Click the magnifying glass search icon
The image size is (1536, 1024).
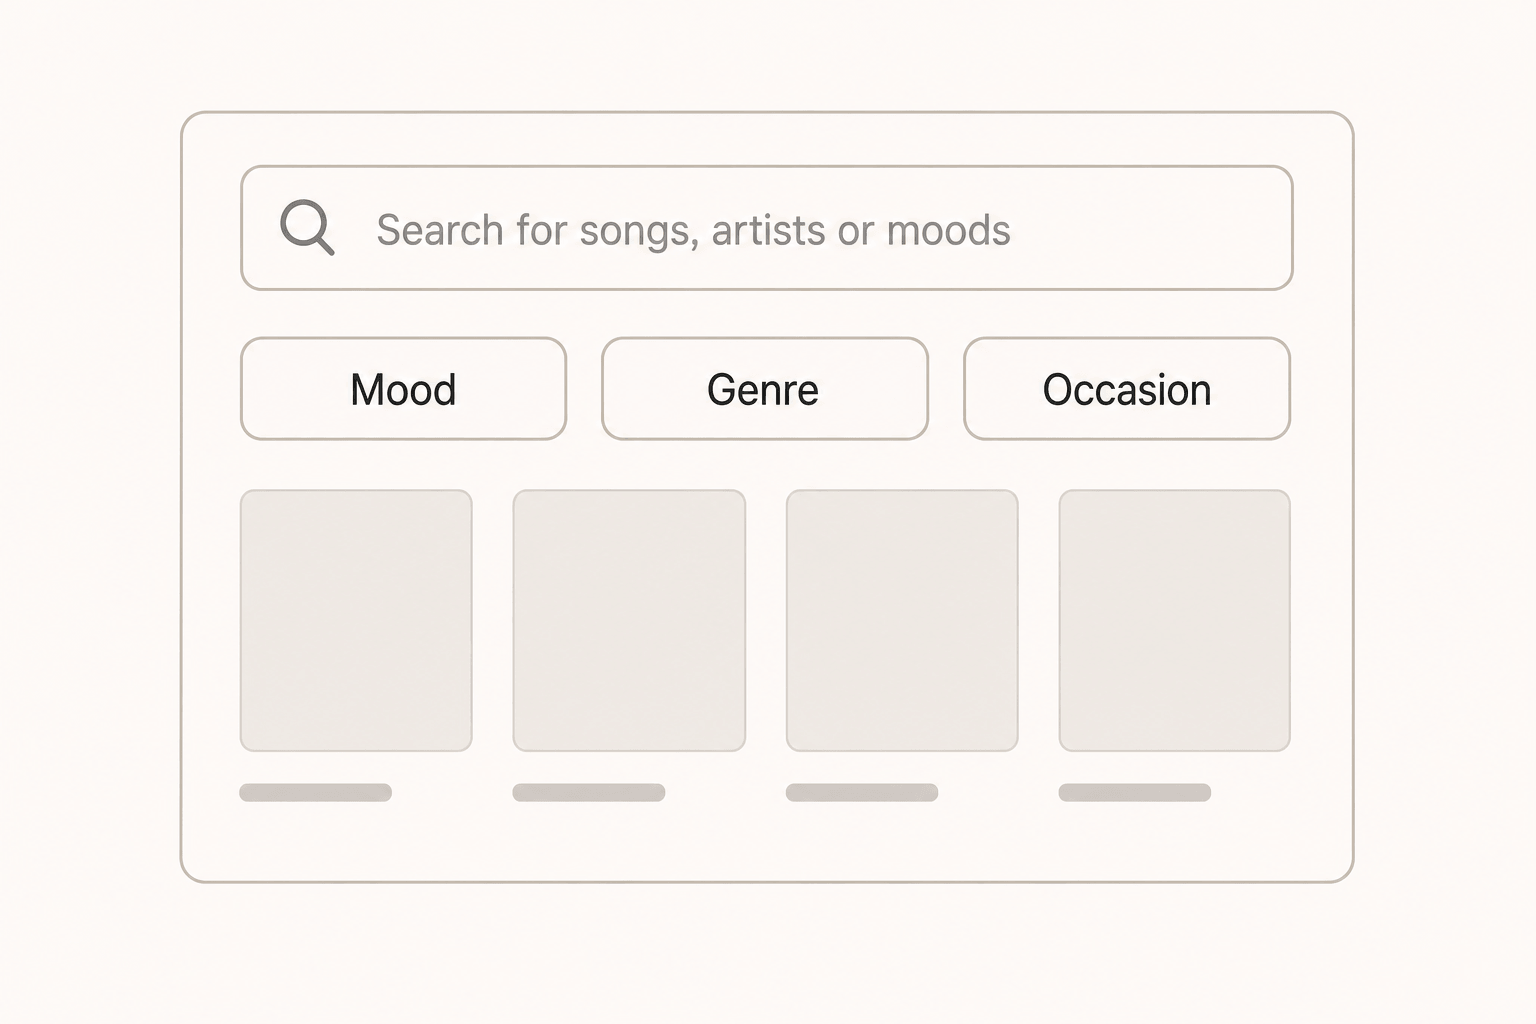point(307,228)
